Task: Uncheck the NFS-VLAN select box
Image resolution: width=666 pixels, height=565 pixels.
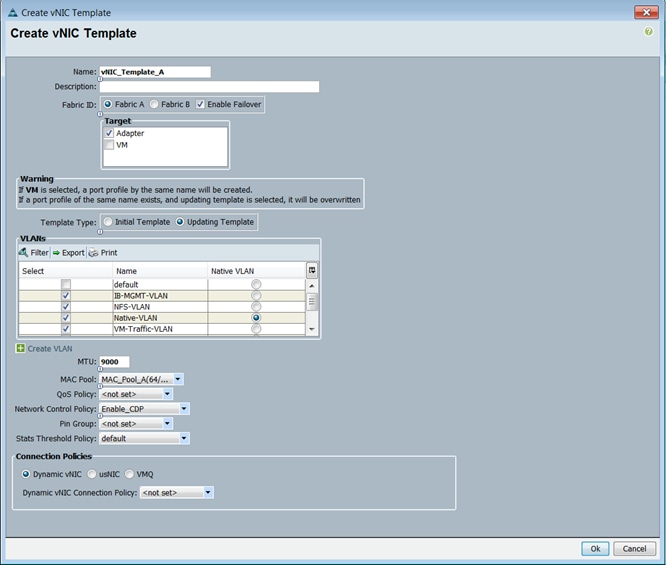Action: 66,307
